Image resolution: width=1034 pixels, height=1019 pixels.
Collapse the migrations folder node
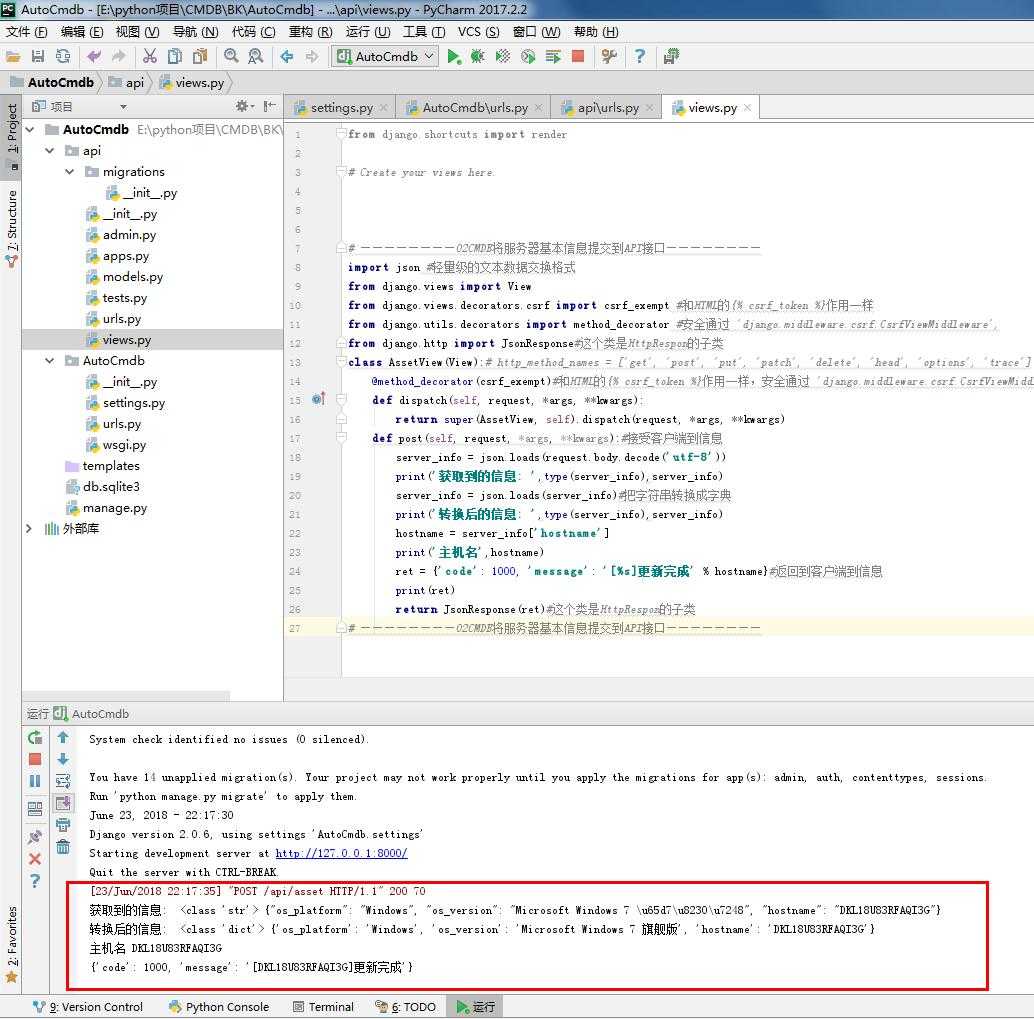pos(70,172)
